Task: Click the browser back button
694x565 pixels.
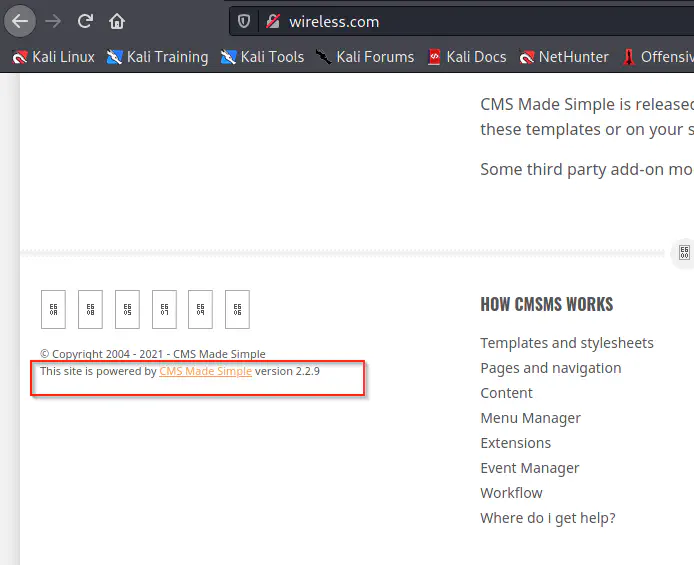Action: 20,21
